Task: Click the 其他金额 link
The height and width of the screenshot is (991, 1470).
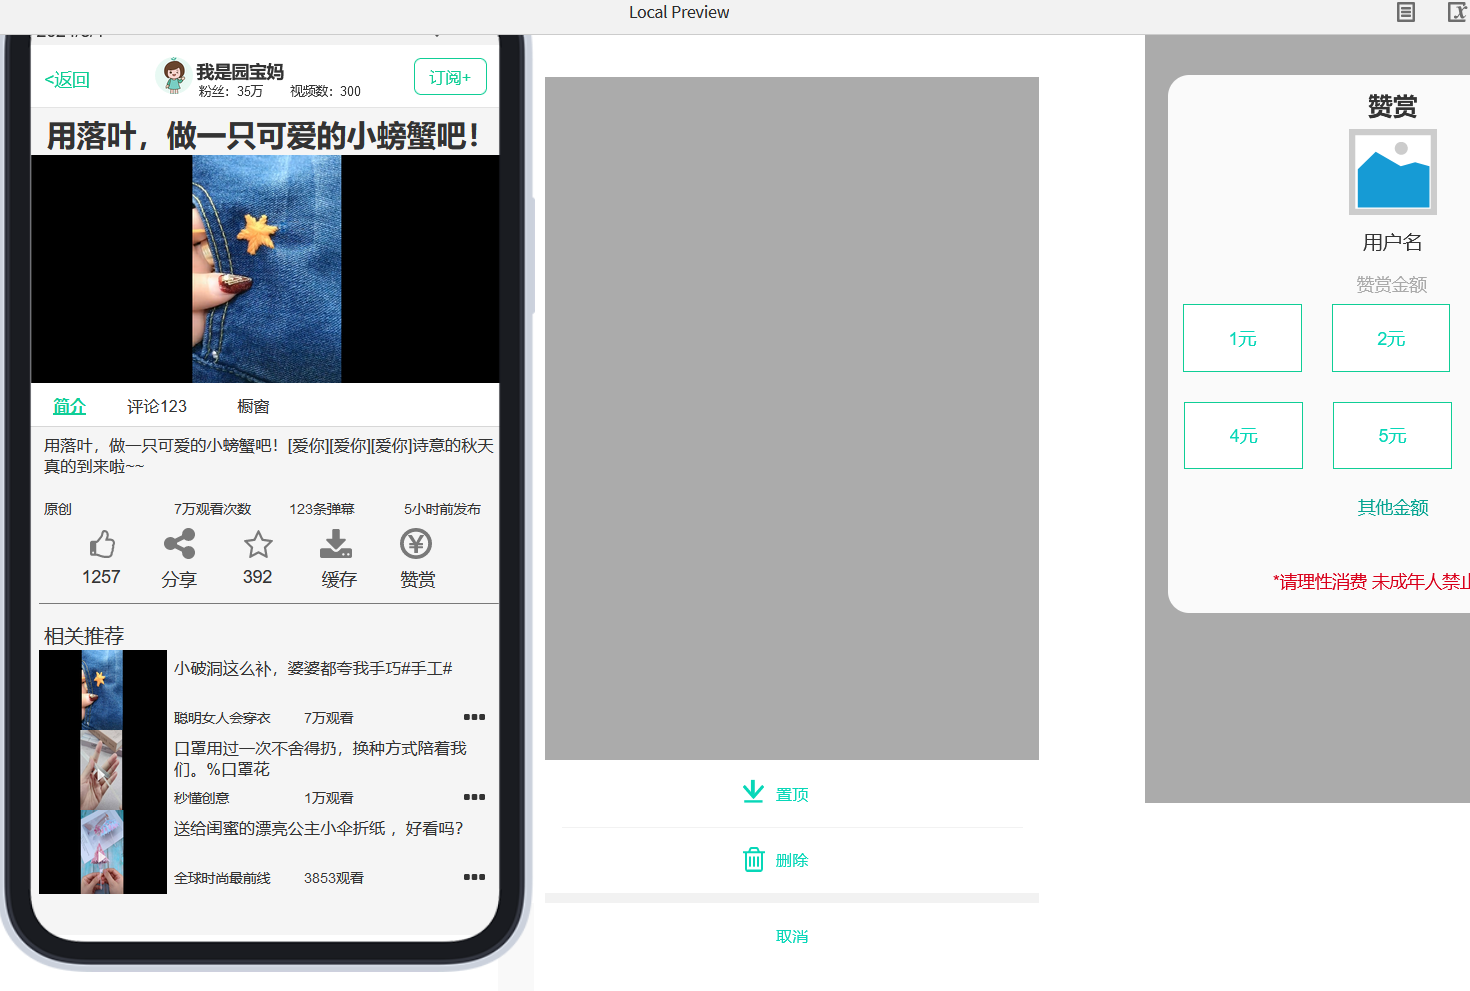Action: [x=1392, y=507]
